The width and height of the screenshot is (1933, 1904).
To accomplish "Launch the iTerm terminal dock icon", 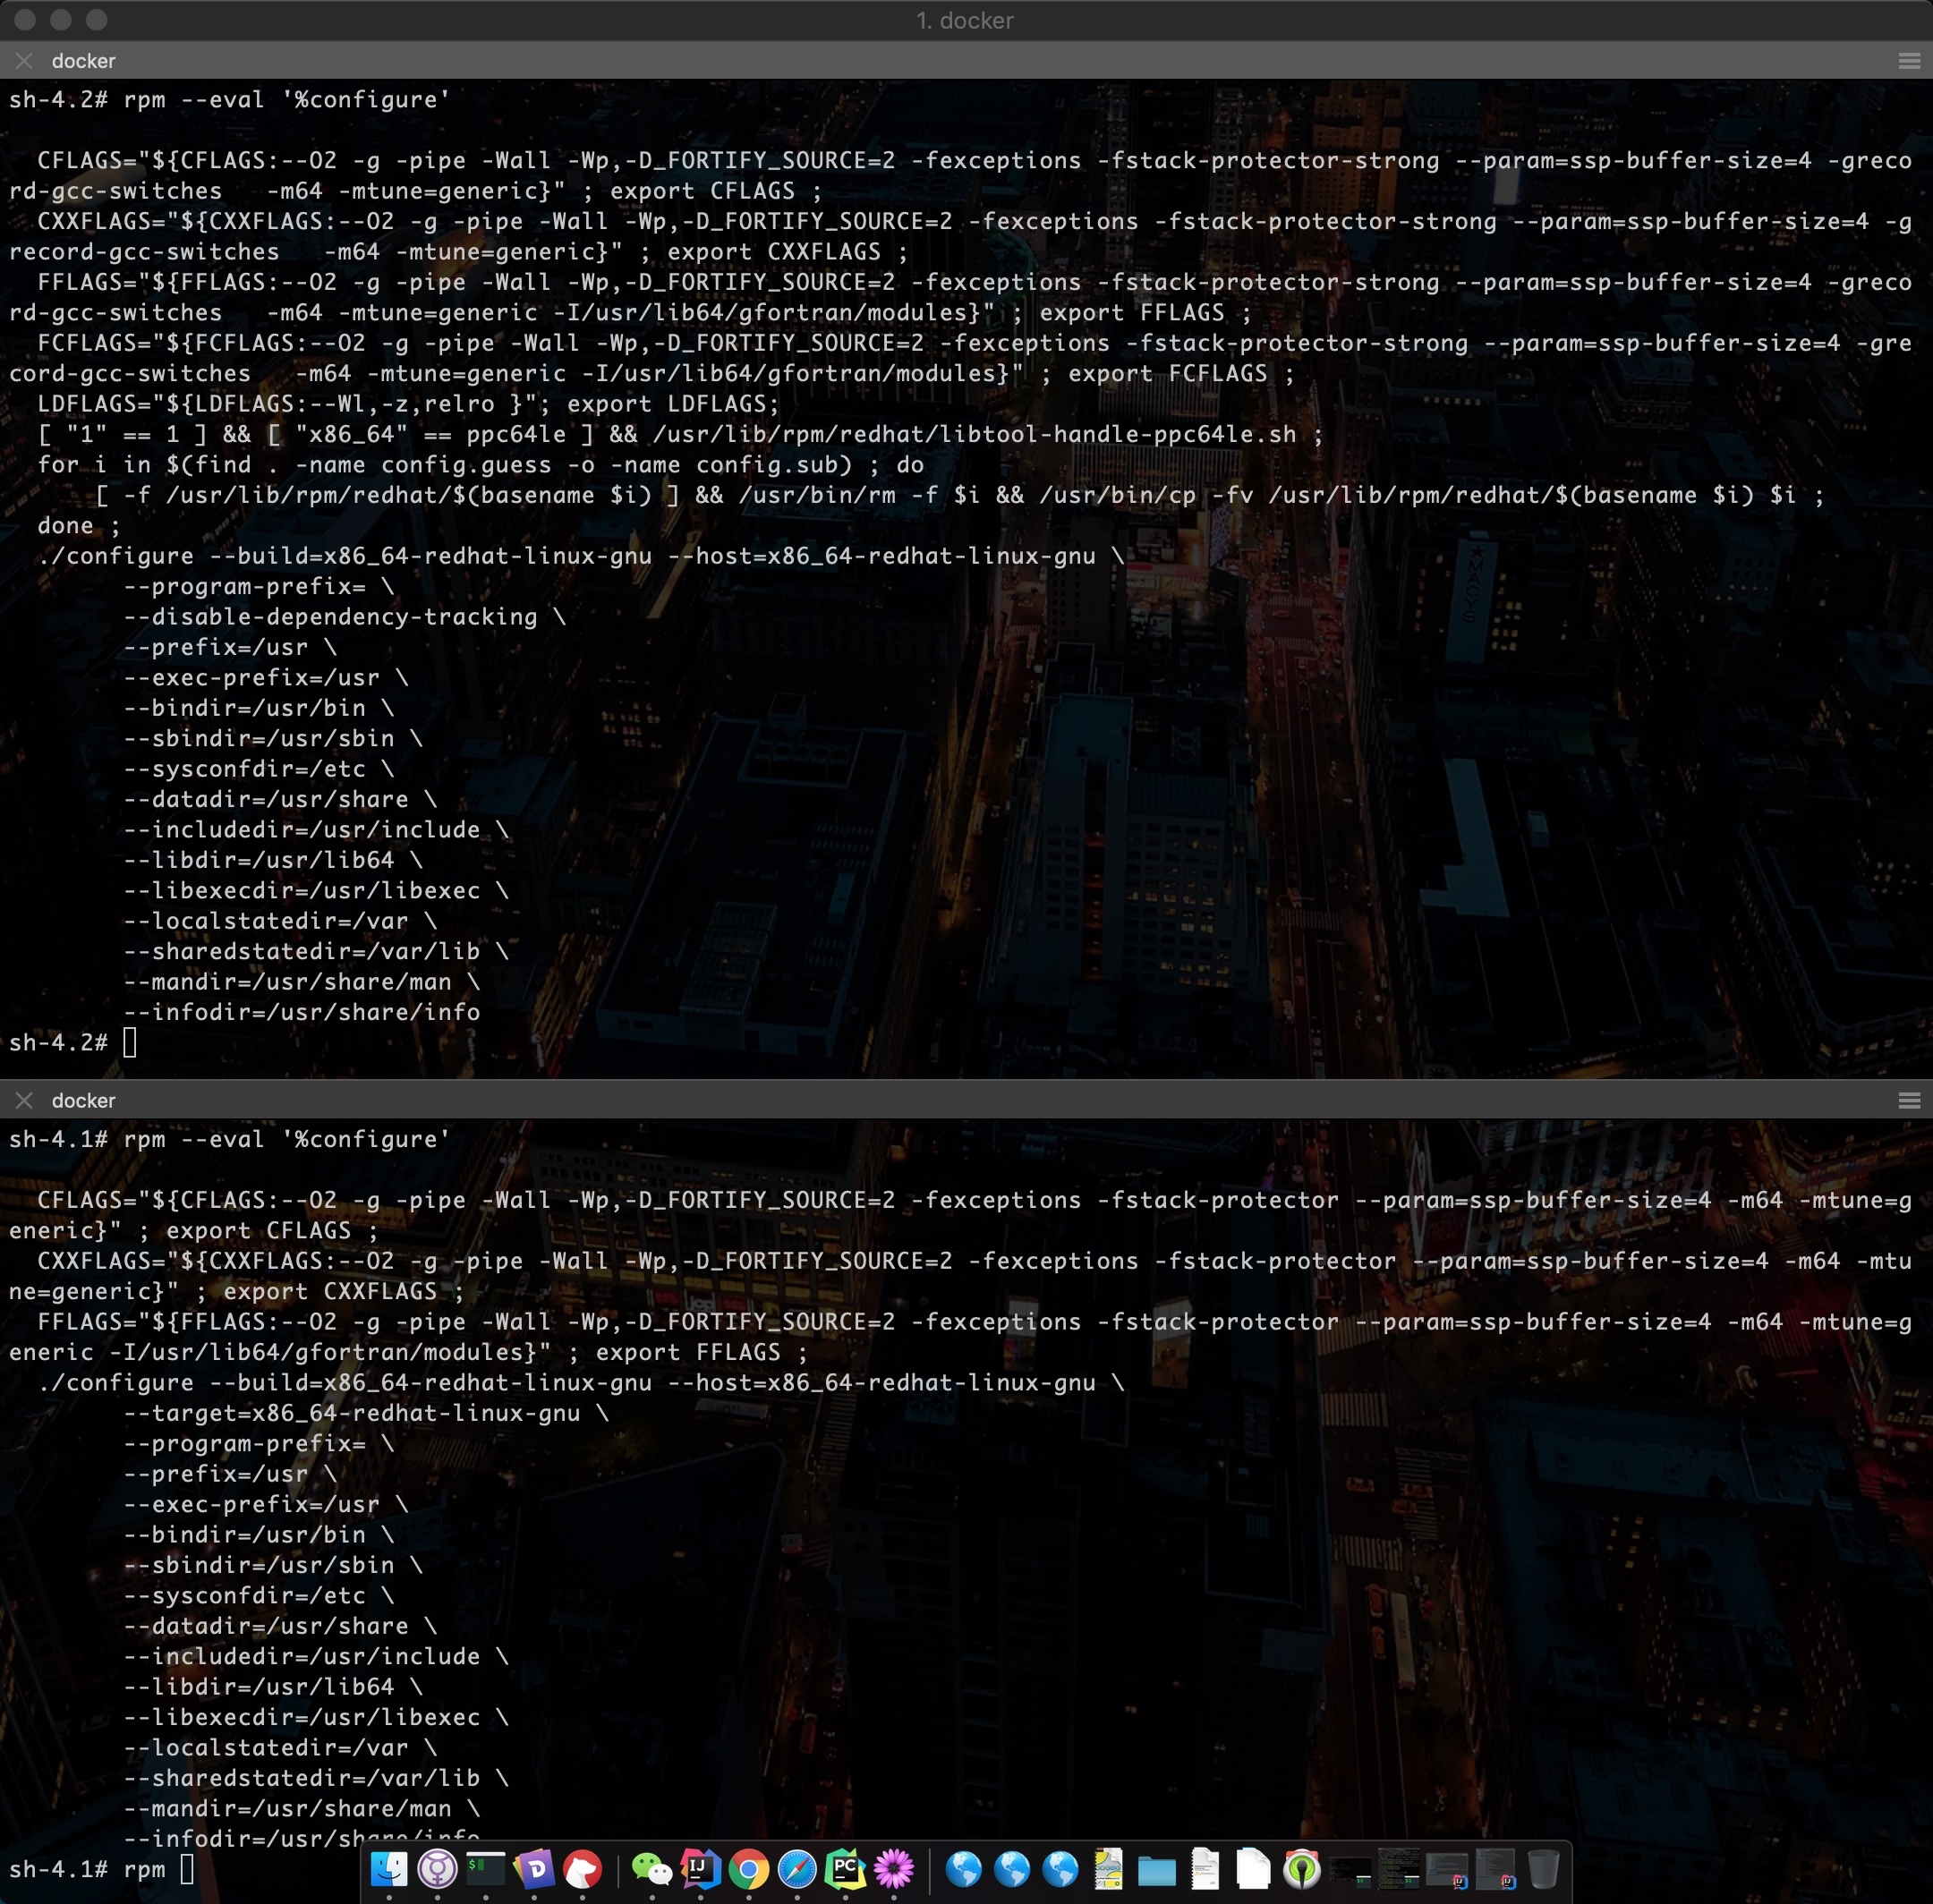I will coord(486,1868).
